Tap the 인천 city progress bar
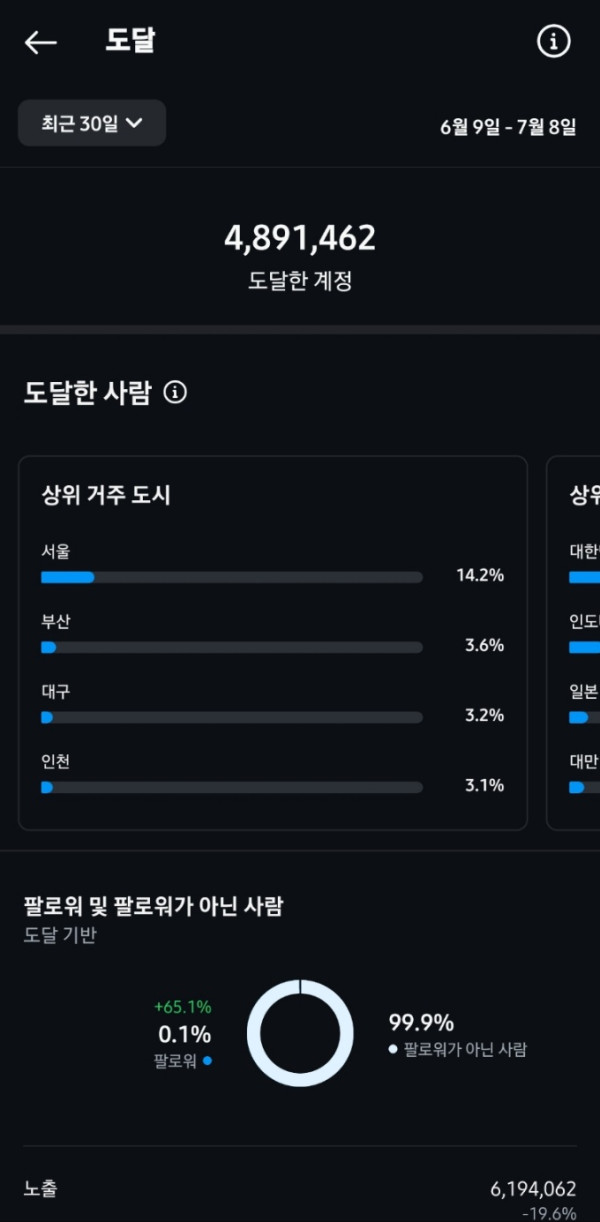 pos(231,787)
